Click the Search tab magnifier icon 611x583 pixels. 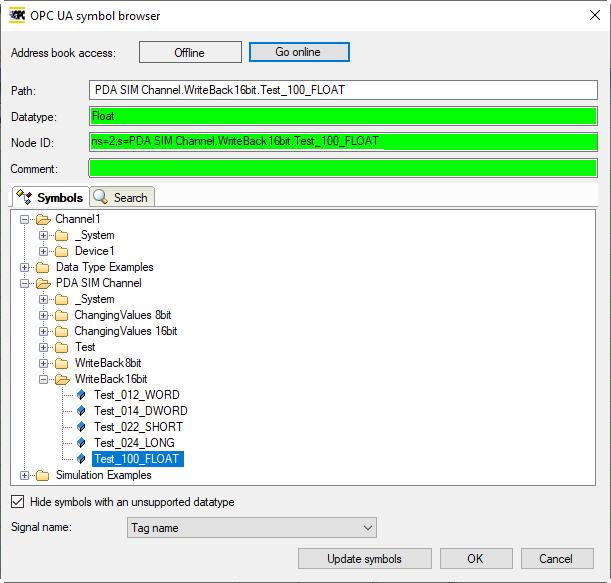click(101, 197)
